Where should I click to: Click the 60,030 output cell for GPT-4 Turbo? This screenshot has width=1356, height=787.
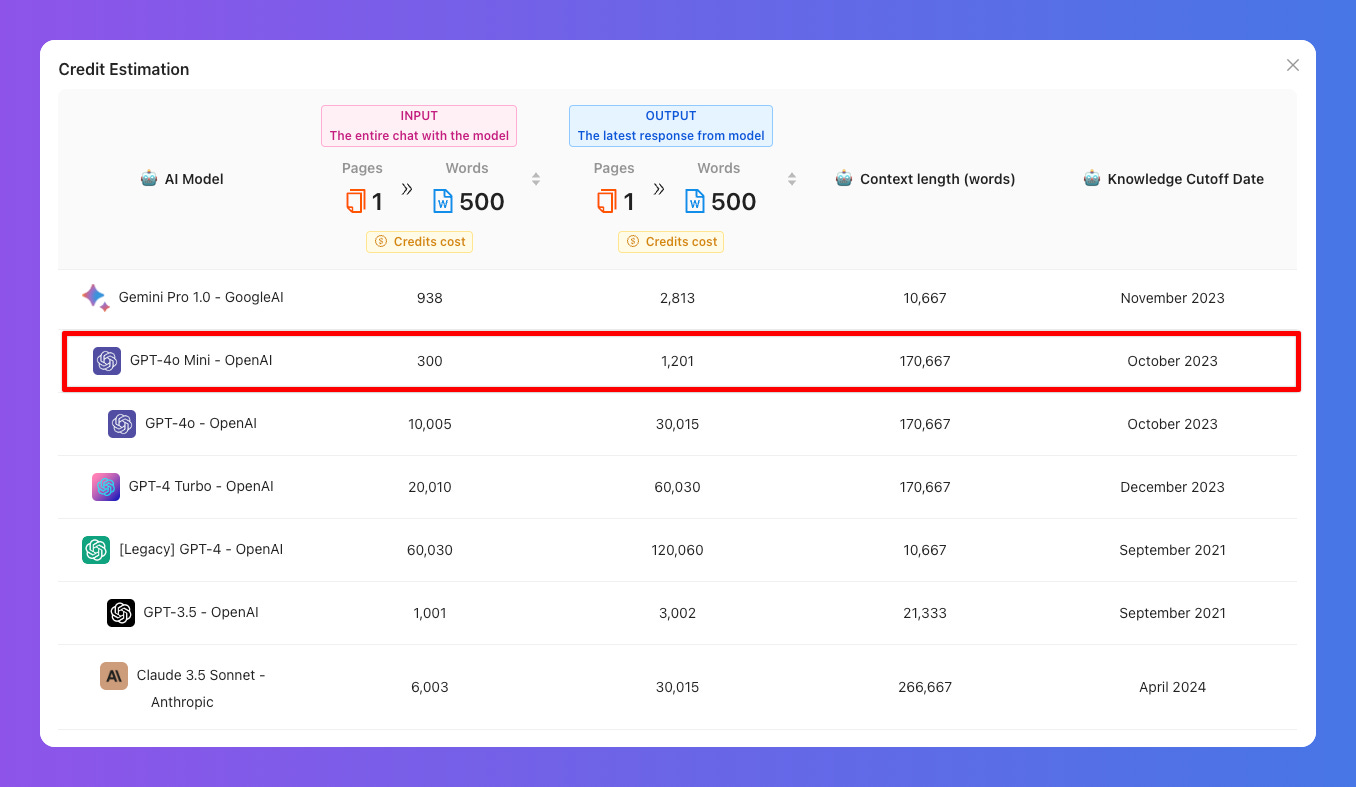tap(677, 487)
